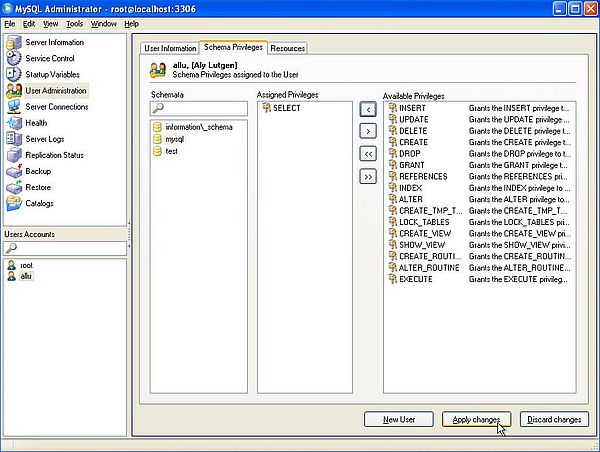Click EXECUTE privilege key icon

[393, 279]
